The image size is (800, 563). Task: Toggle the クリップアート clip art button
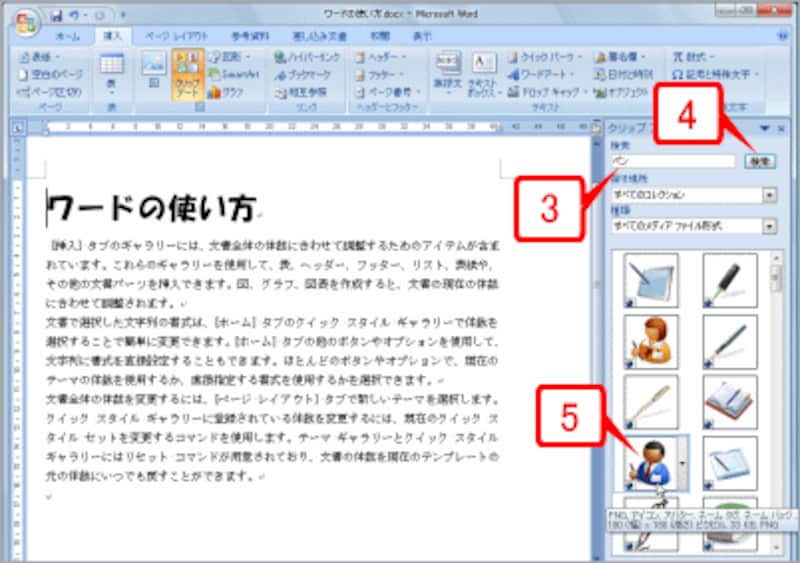click(188, 75)
